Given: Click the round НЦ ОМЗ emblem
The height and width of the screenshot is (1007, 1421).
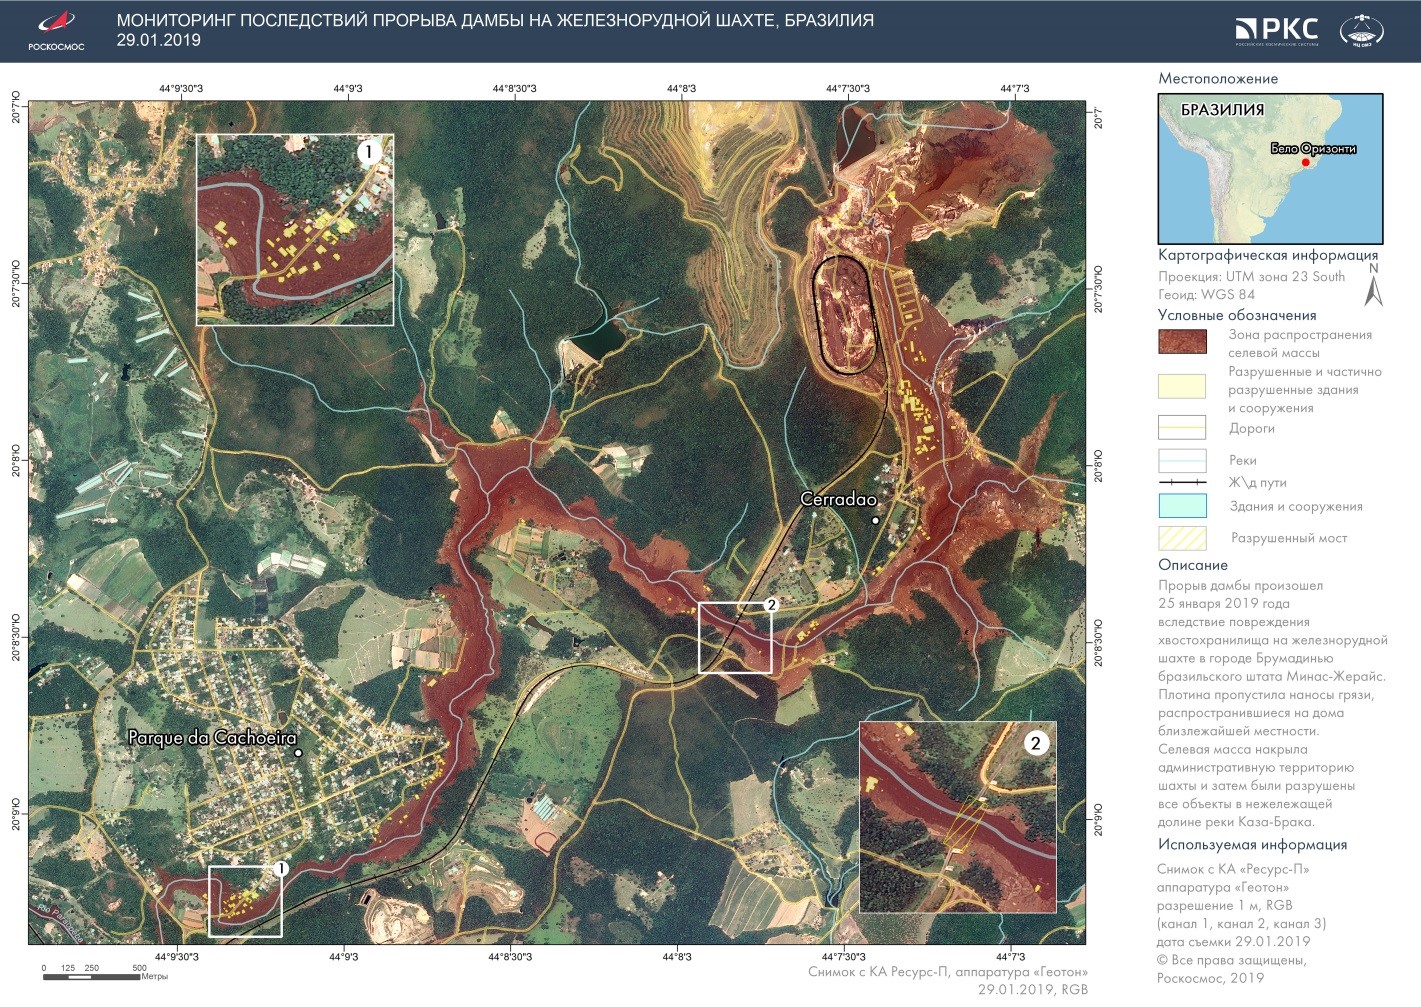Looking at the screenshot, I should coord(1361,30).
